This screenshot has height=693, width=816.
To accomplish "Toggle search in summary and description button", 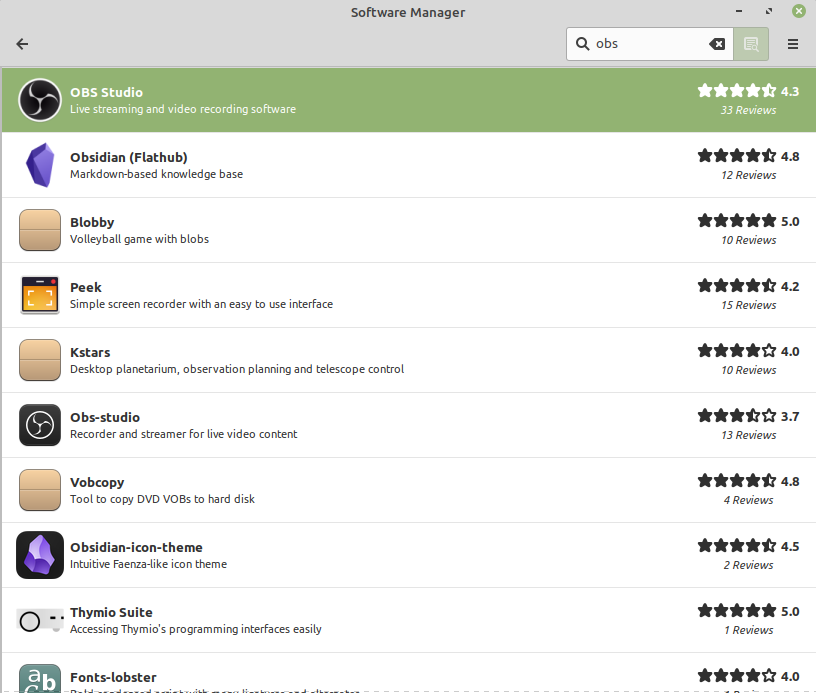I will [x=751, y=44].
